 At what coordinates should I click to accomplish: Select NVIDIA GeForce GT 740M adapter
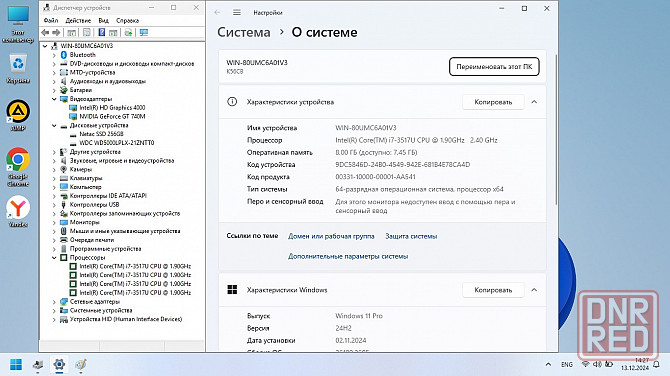point(112,116)
